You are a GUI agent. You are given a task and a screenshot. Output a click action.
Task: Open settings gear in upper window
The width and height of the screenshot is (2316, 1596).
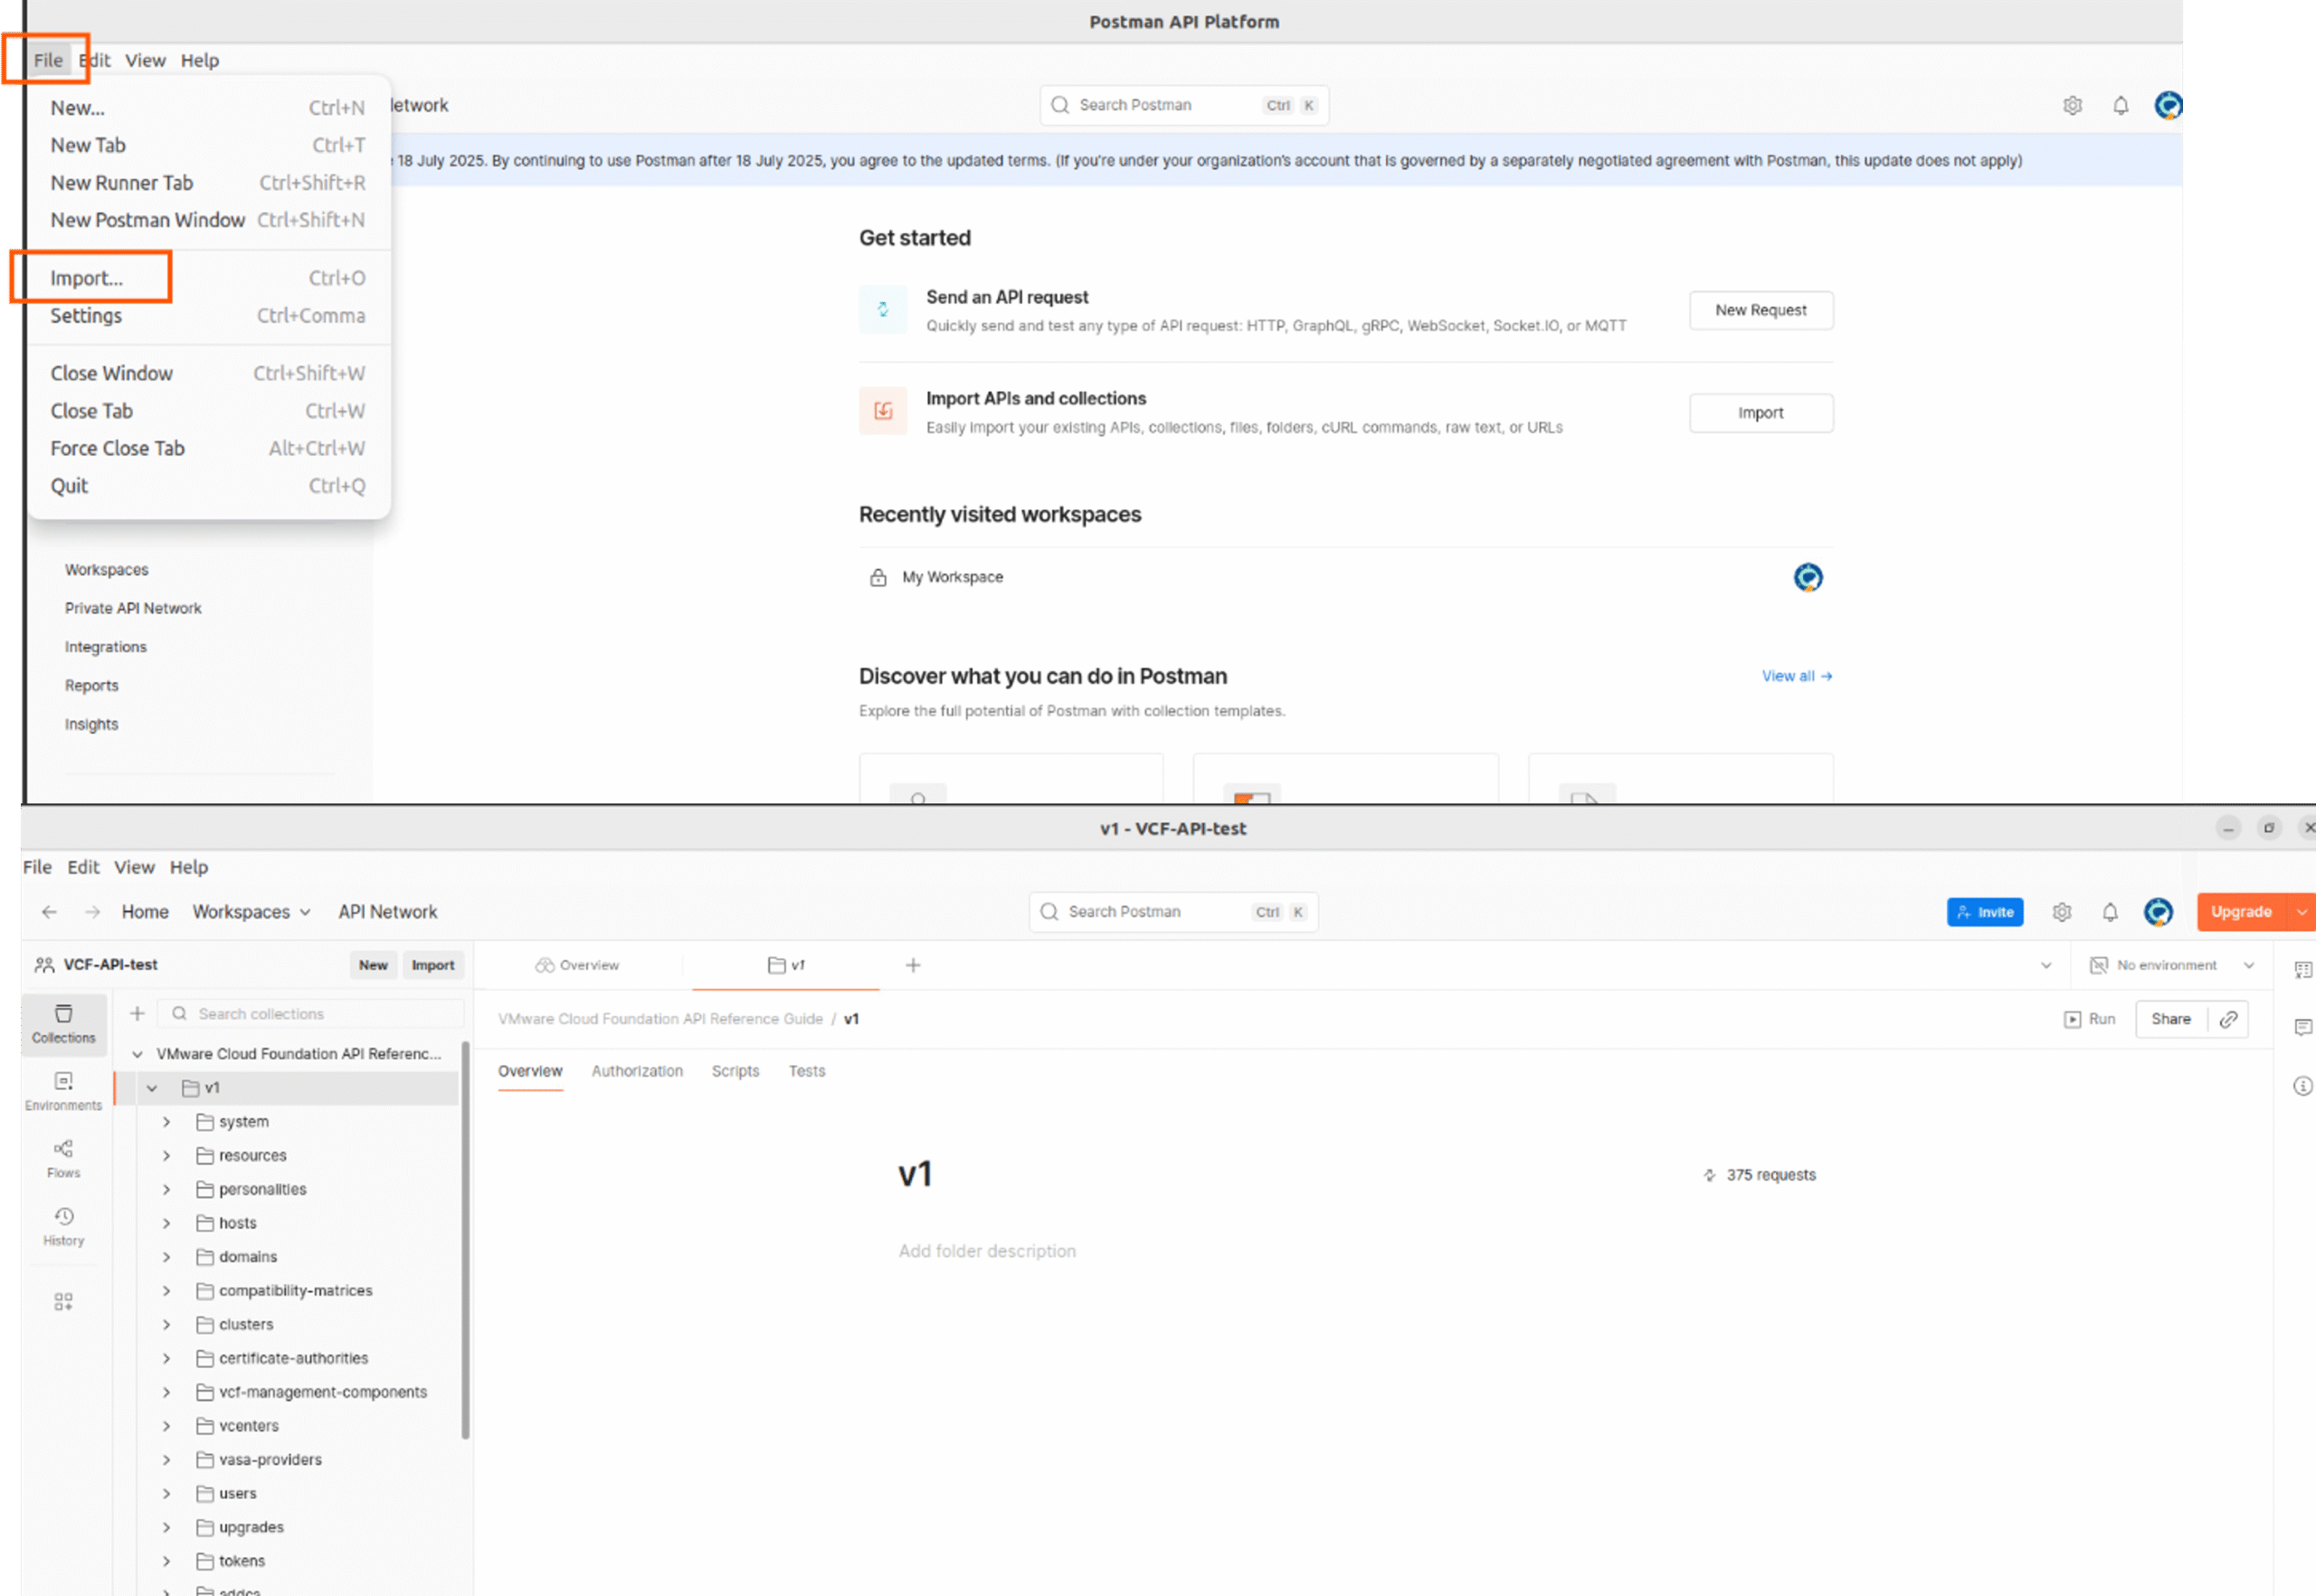[2072, 105]
